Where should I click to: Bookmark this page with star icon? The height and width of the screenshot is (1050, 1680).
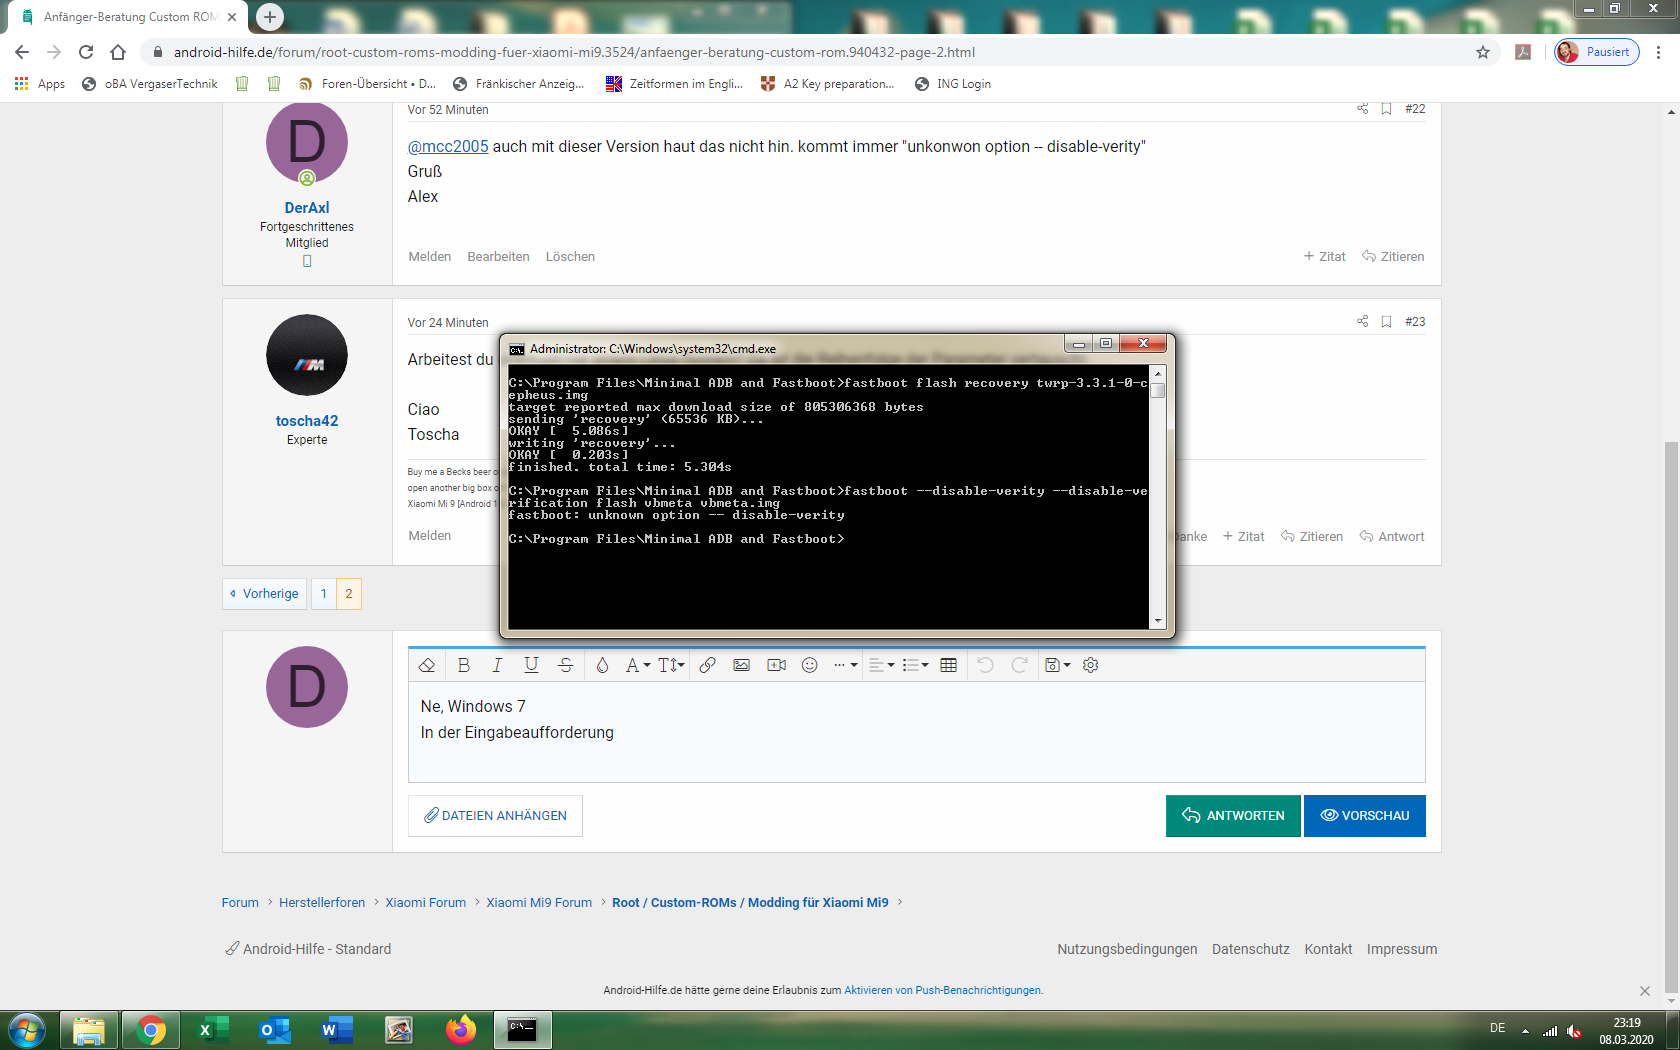pyautogui.click(x=1483, y=52)
